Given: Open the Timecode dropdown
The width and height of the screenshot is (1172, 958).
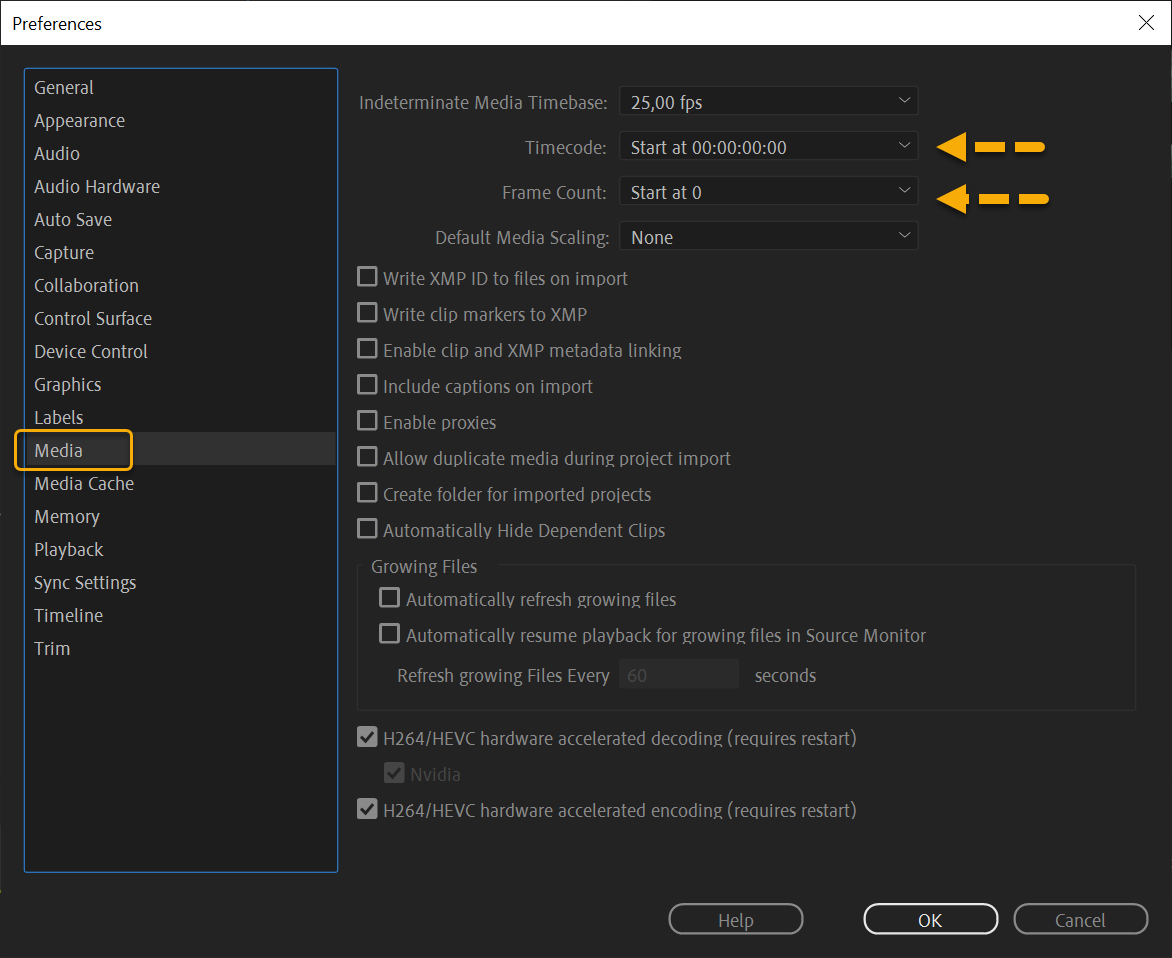Looking at the screenshot, I should tap(768, 145).
